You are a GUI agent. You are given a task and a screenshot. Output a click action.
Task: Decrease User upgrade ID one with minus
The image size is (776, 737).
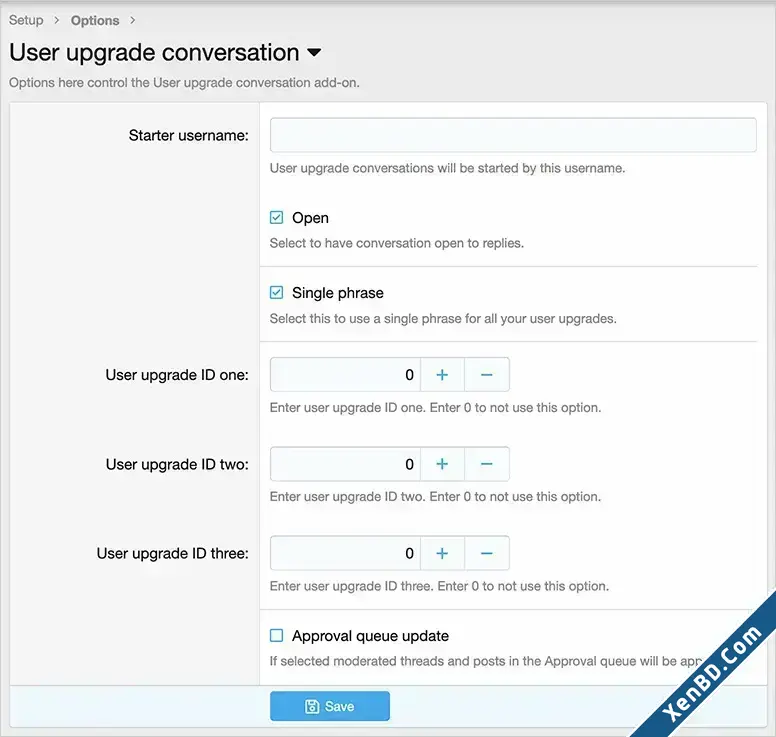[487, 375]
